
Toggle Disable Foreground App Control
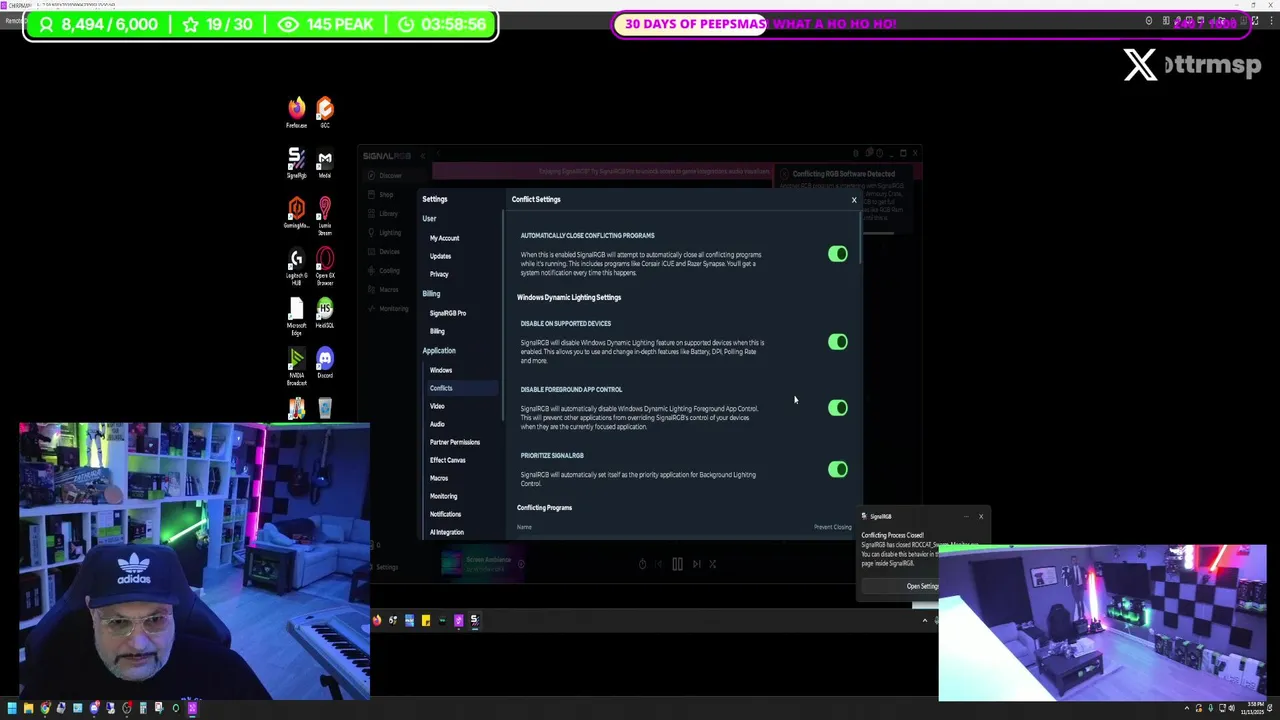pos(838,408)
